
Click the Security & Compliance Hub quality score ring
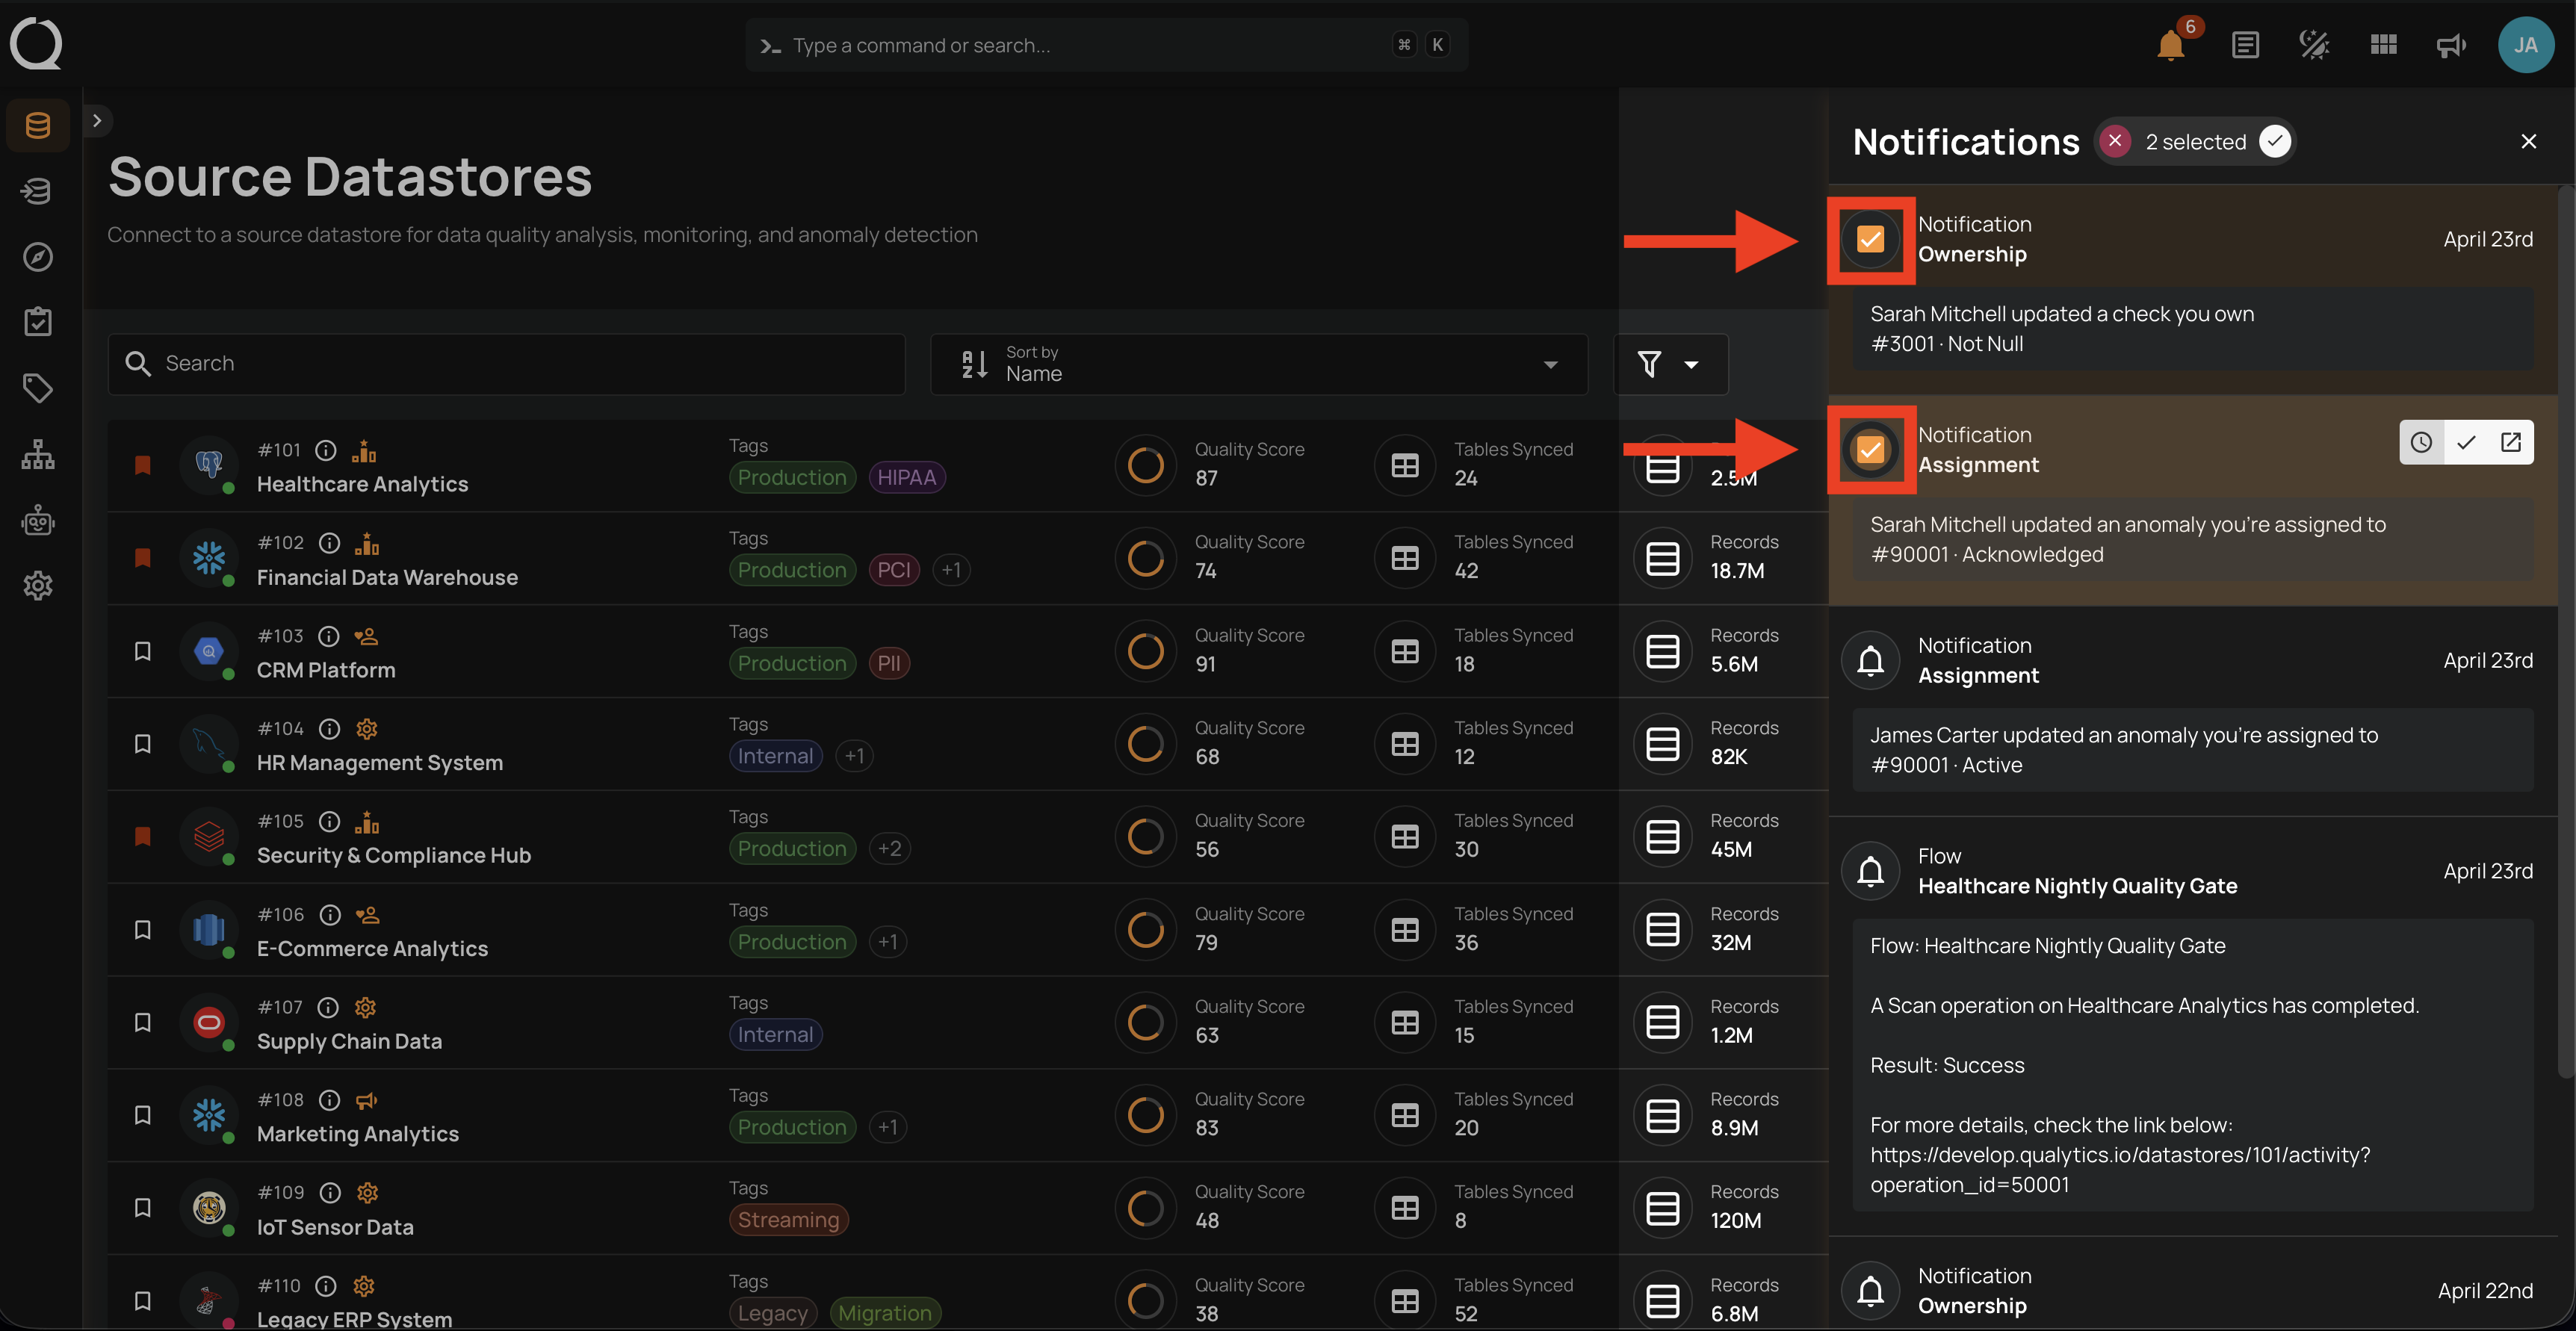(x=1145, y=836)
